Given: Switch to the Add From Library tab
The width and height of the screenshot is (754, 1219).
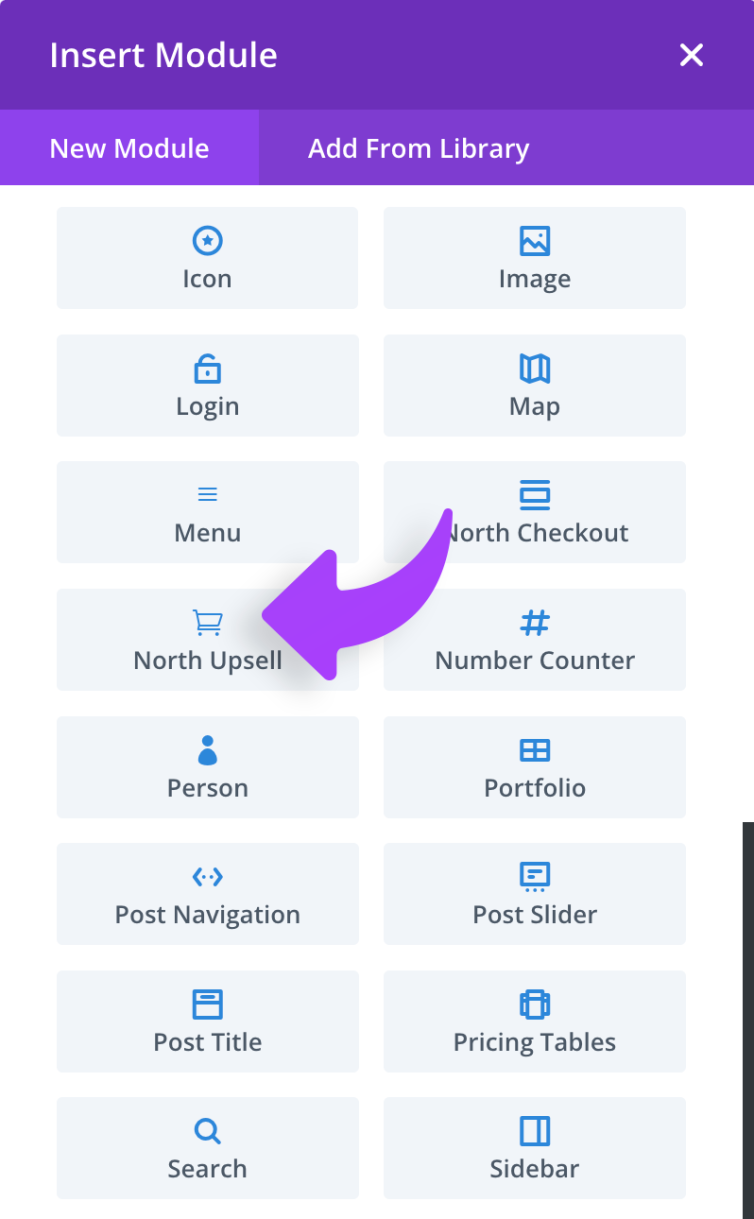Looking at the screenshot, I should pyautogui.click(x=419, y=148).
